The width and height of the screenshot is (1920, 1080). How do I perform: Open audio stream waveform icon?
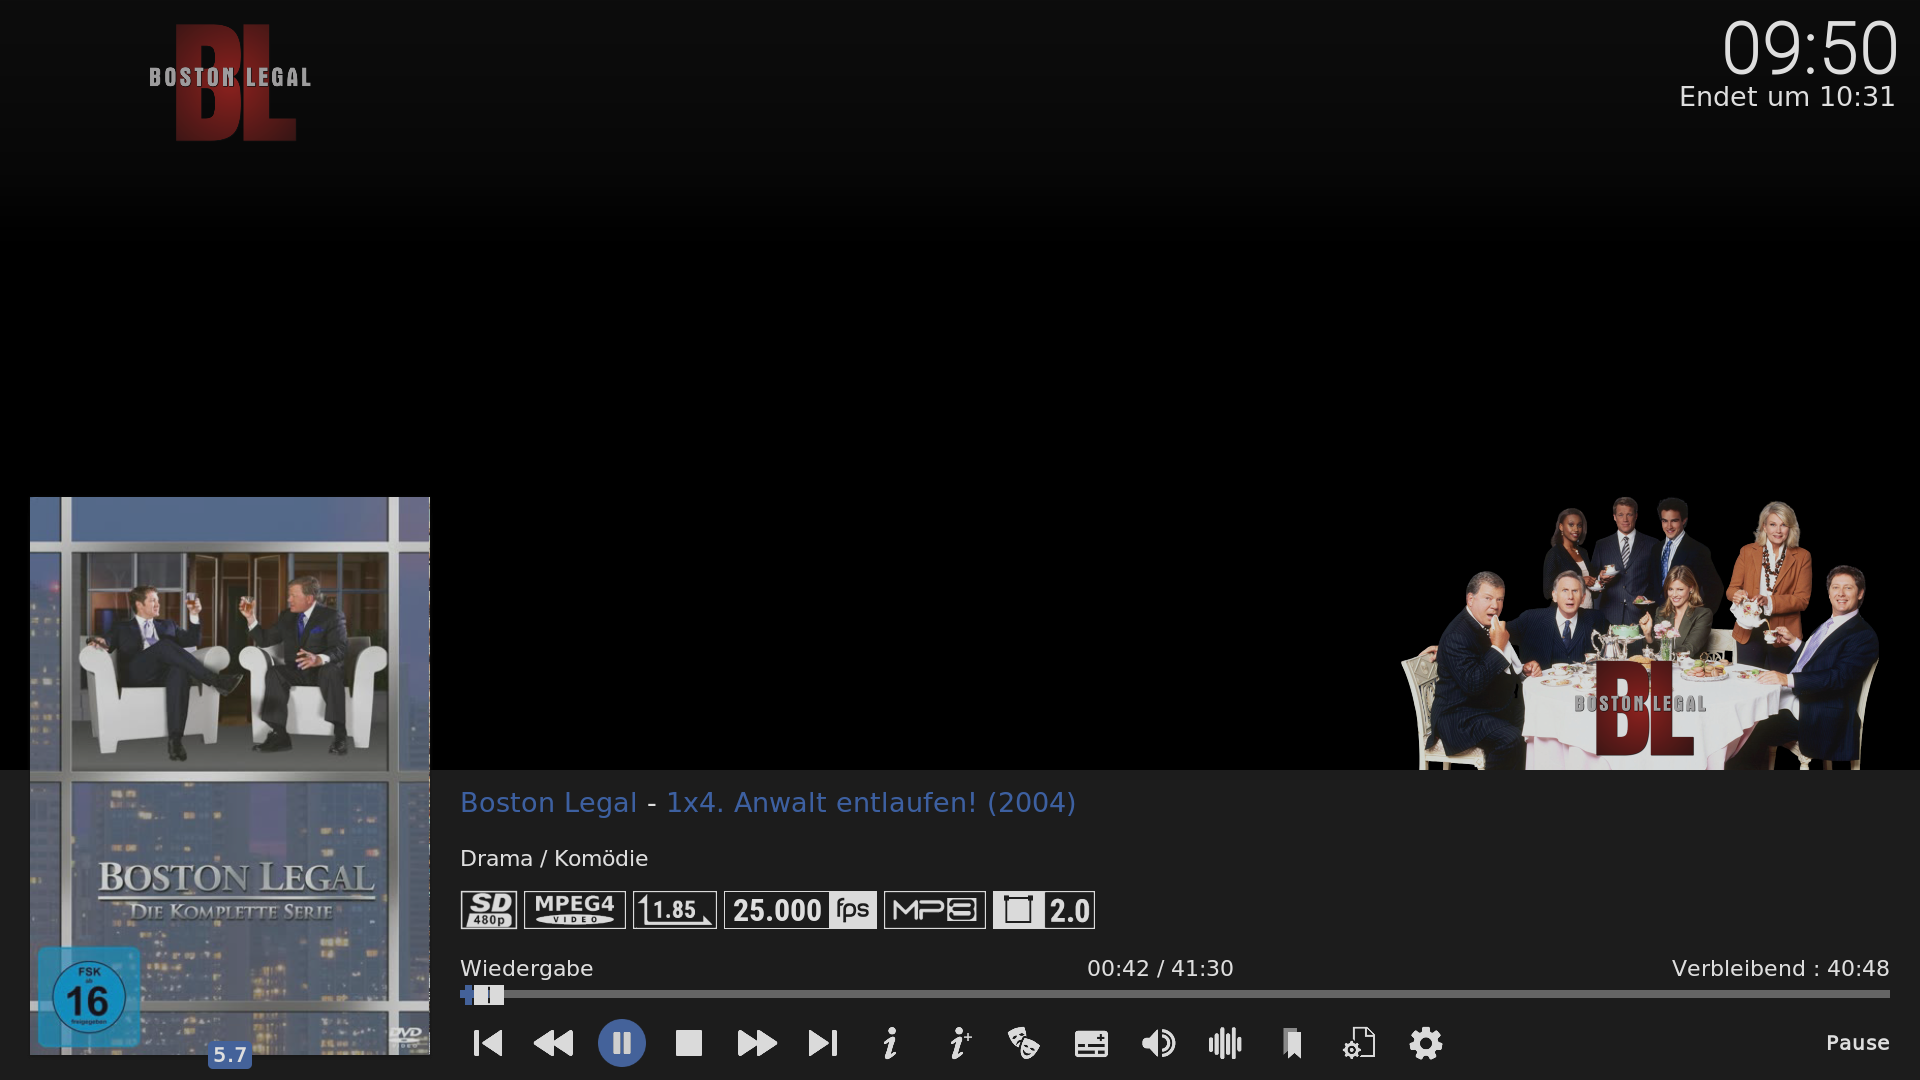[x=1225, y=1043]
